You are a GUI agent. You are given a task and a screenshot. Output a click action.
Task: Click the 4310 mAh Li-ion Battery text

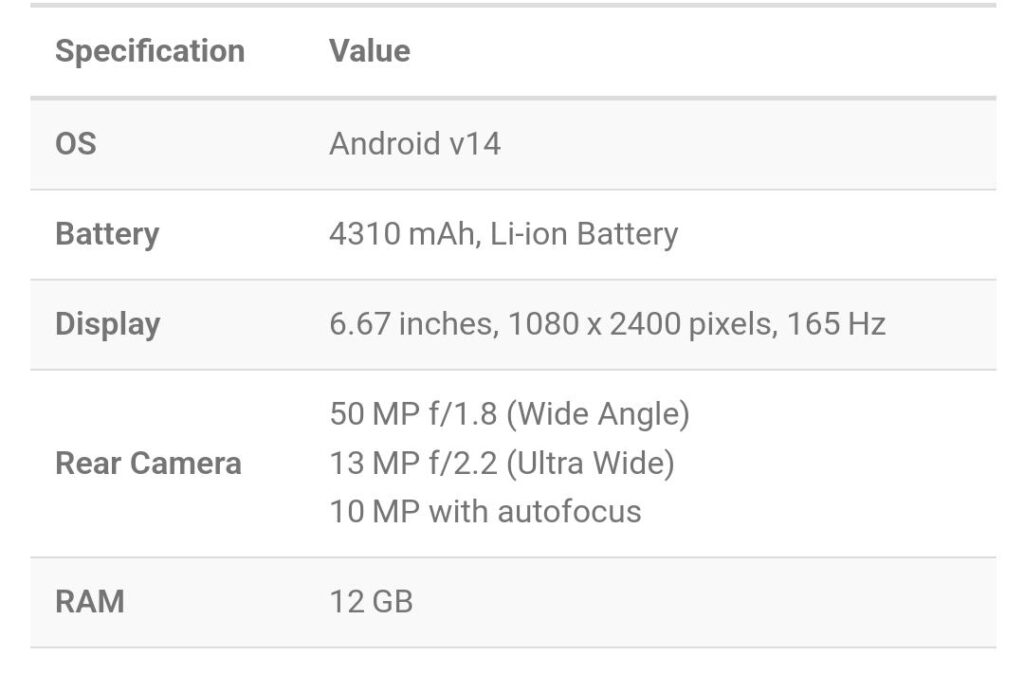pyautogui.click(x=504, y=234)
